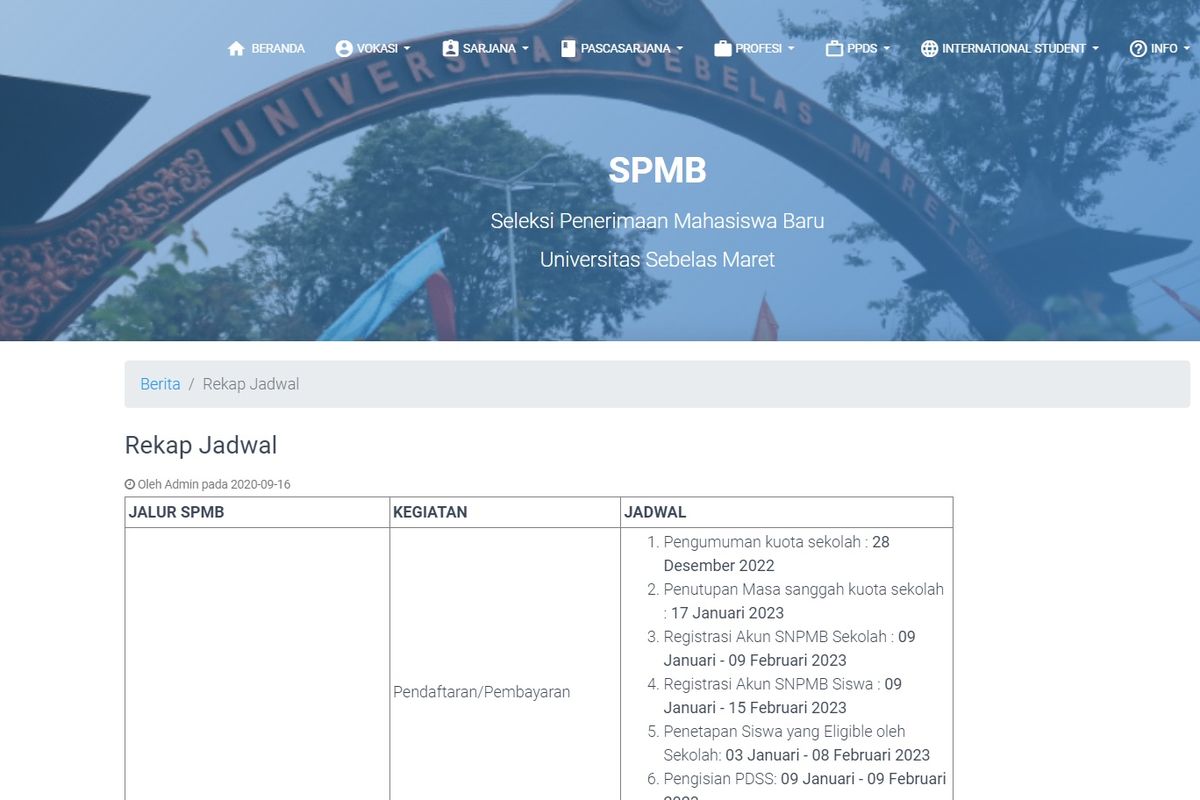Click the question mark icon beside Info
This screenshot has height=800, width=1200.
[1138, 48]
